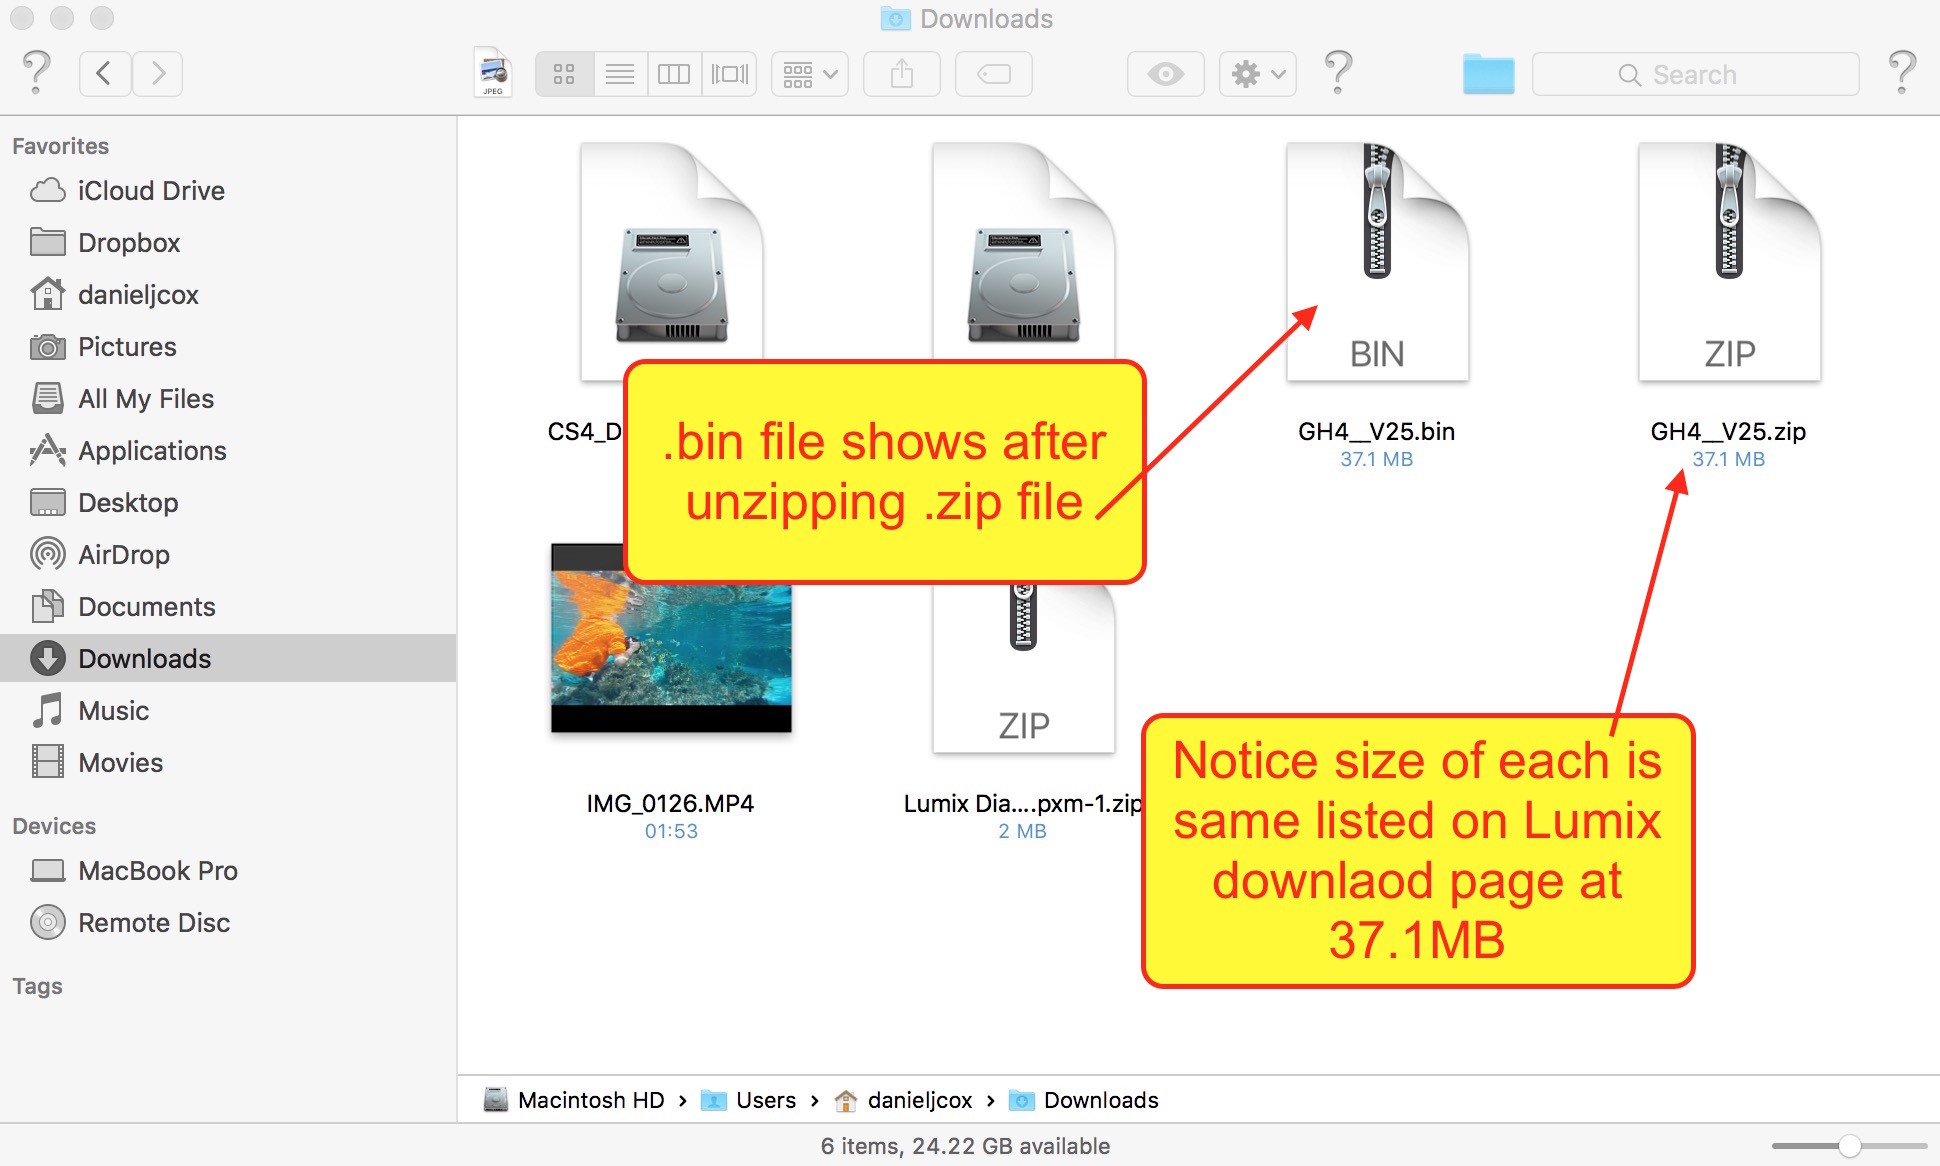Open Dropbox folder in sidebar

point(228,242)
